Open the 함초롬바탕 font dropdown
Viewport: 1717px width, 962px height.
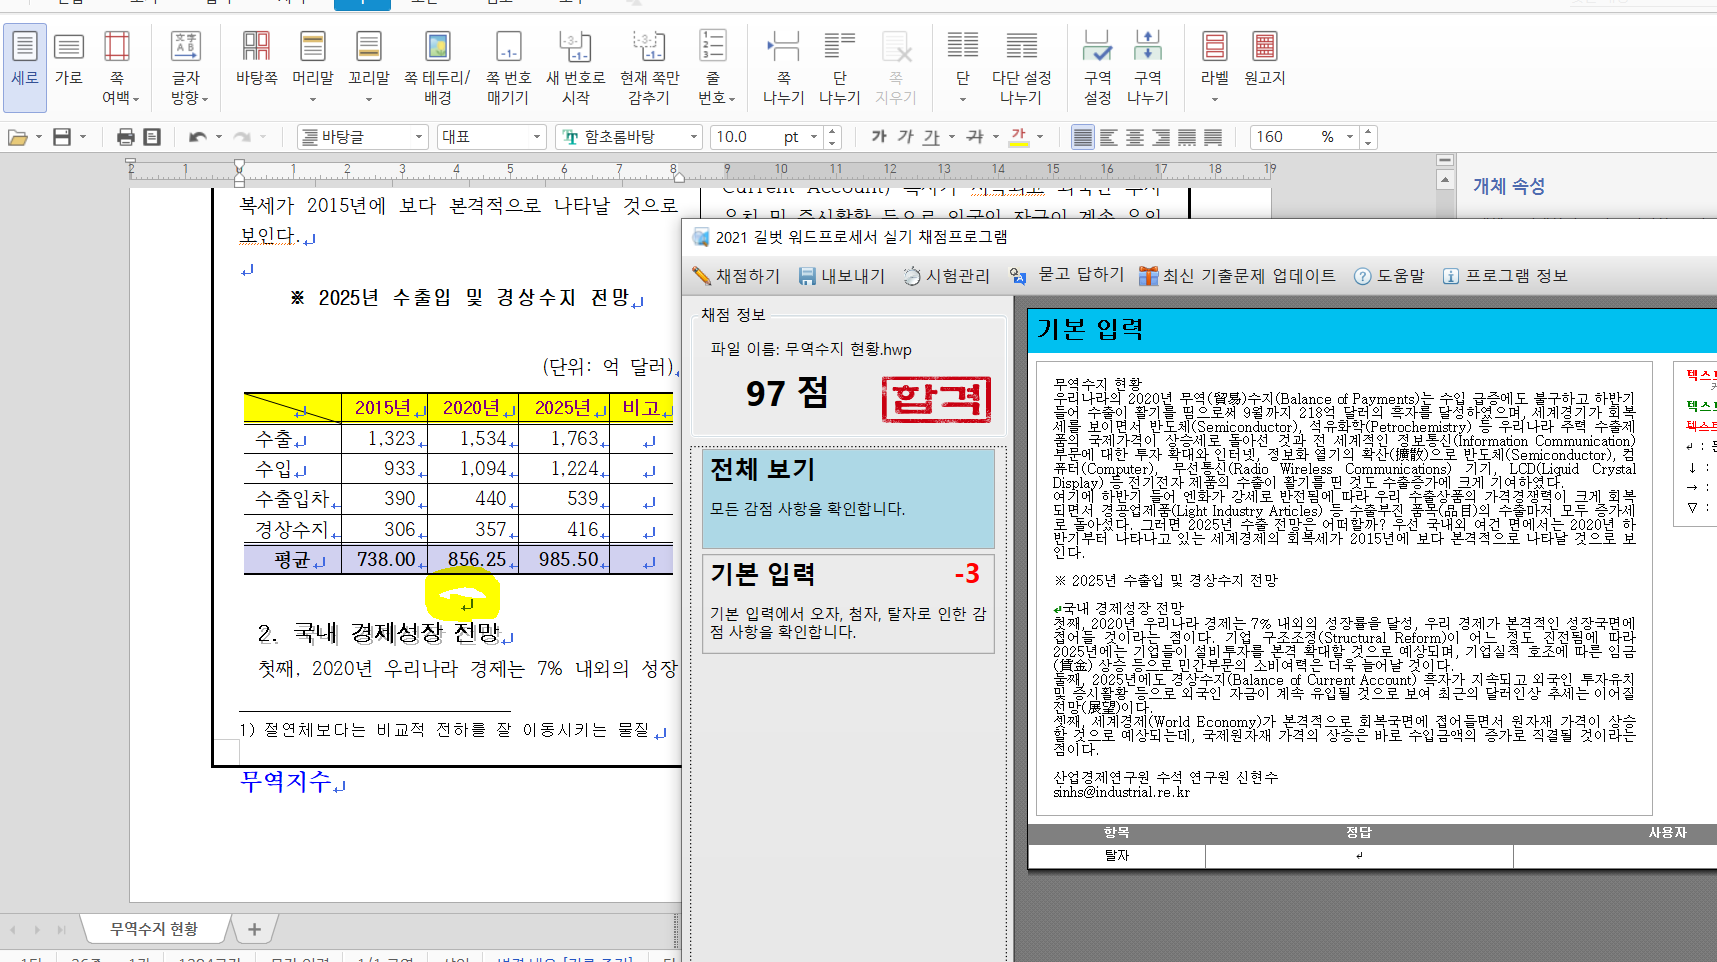coord(693,137)
